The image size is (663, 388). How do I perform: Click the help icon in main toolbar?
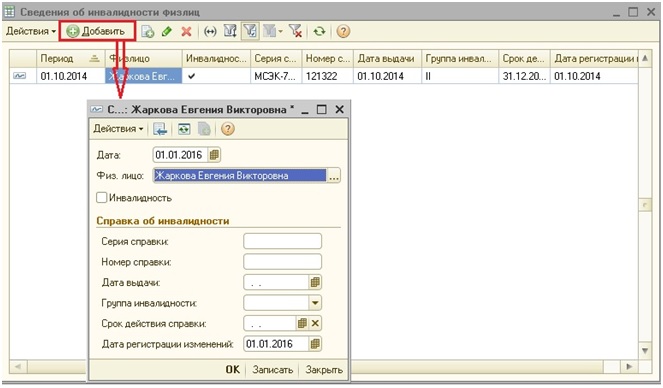343,31
